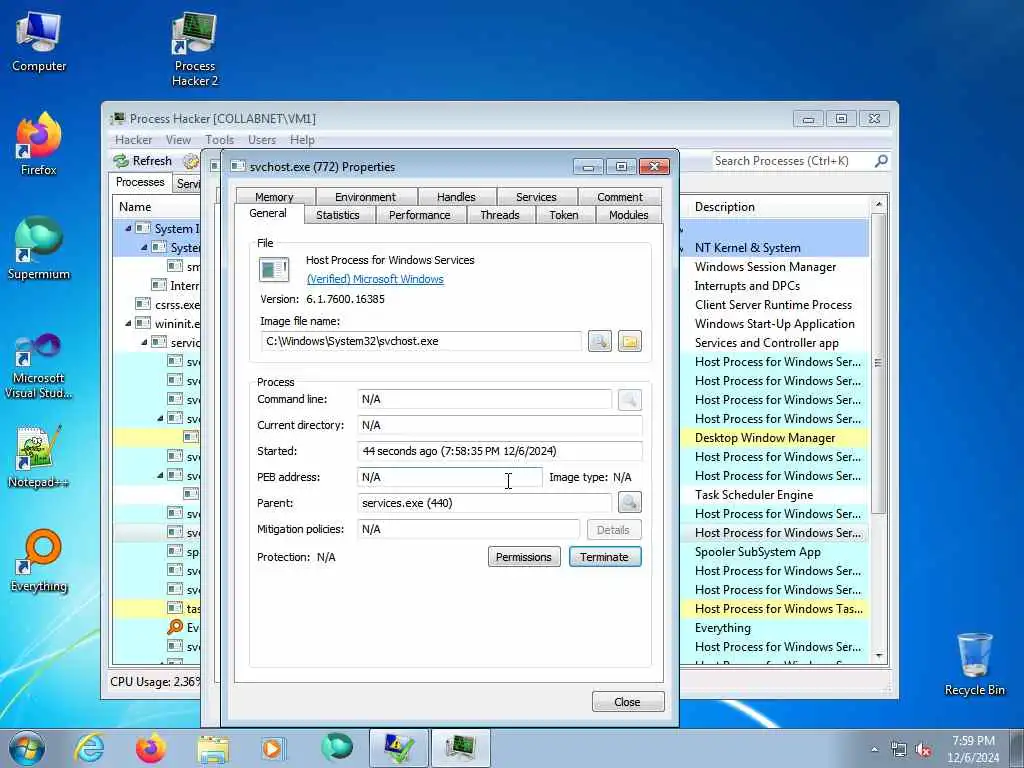
Task: Click the Close button in Properties dialog
Action: tap(628, 701)
